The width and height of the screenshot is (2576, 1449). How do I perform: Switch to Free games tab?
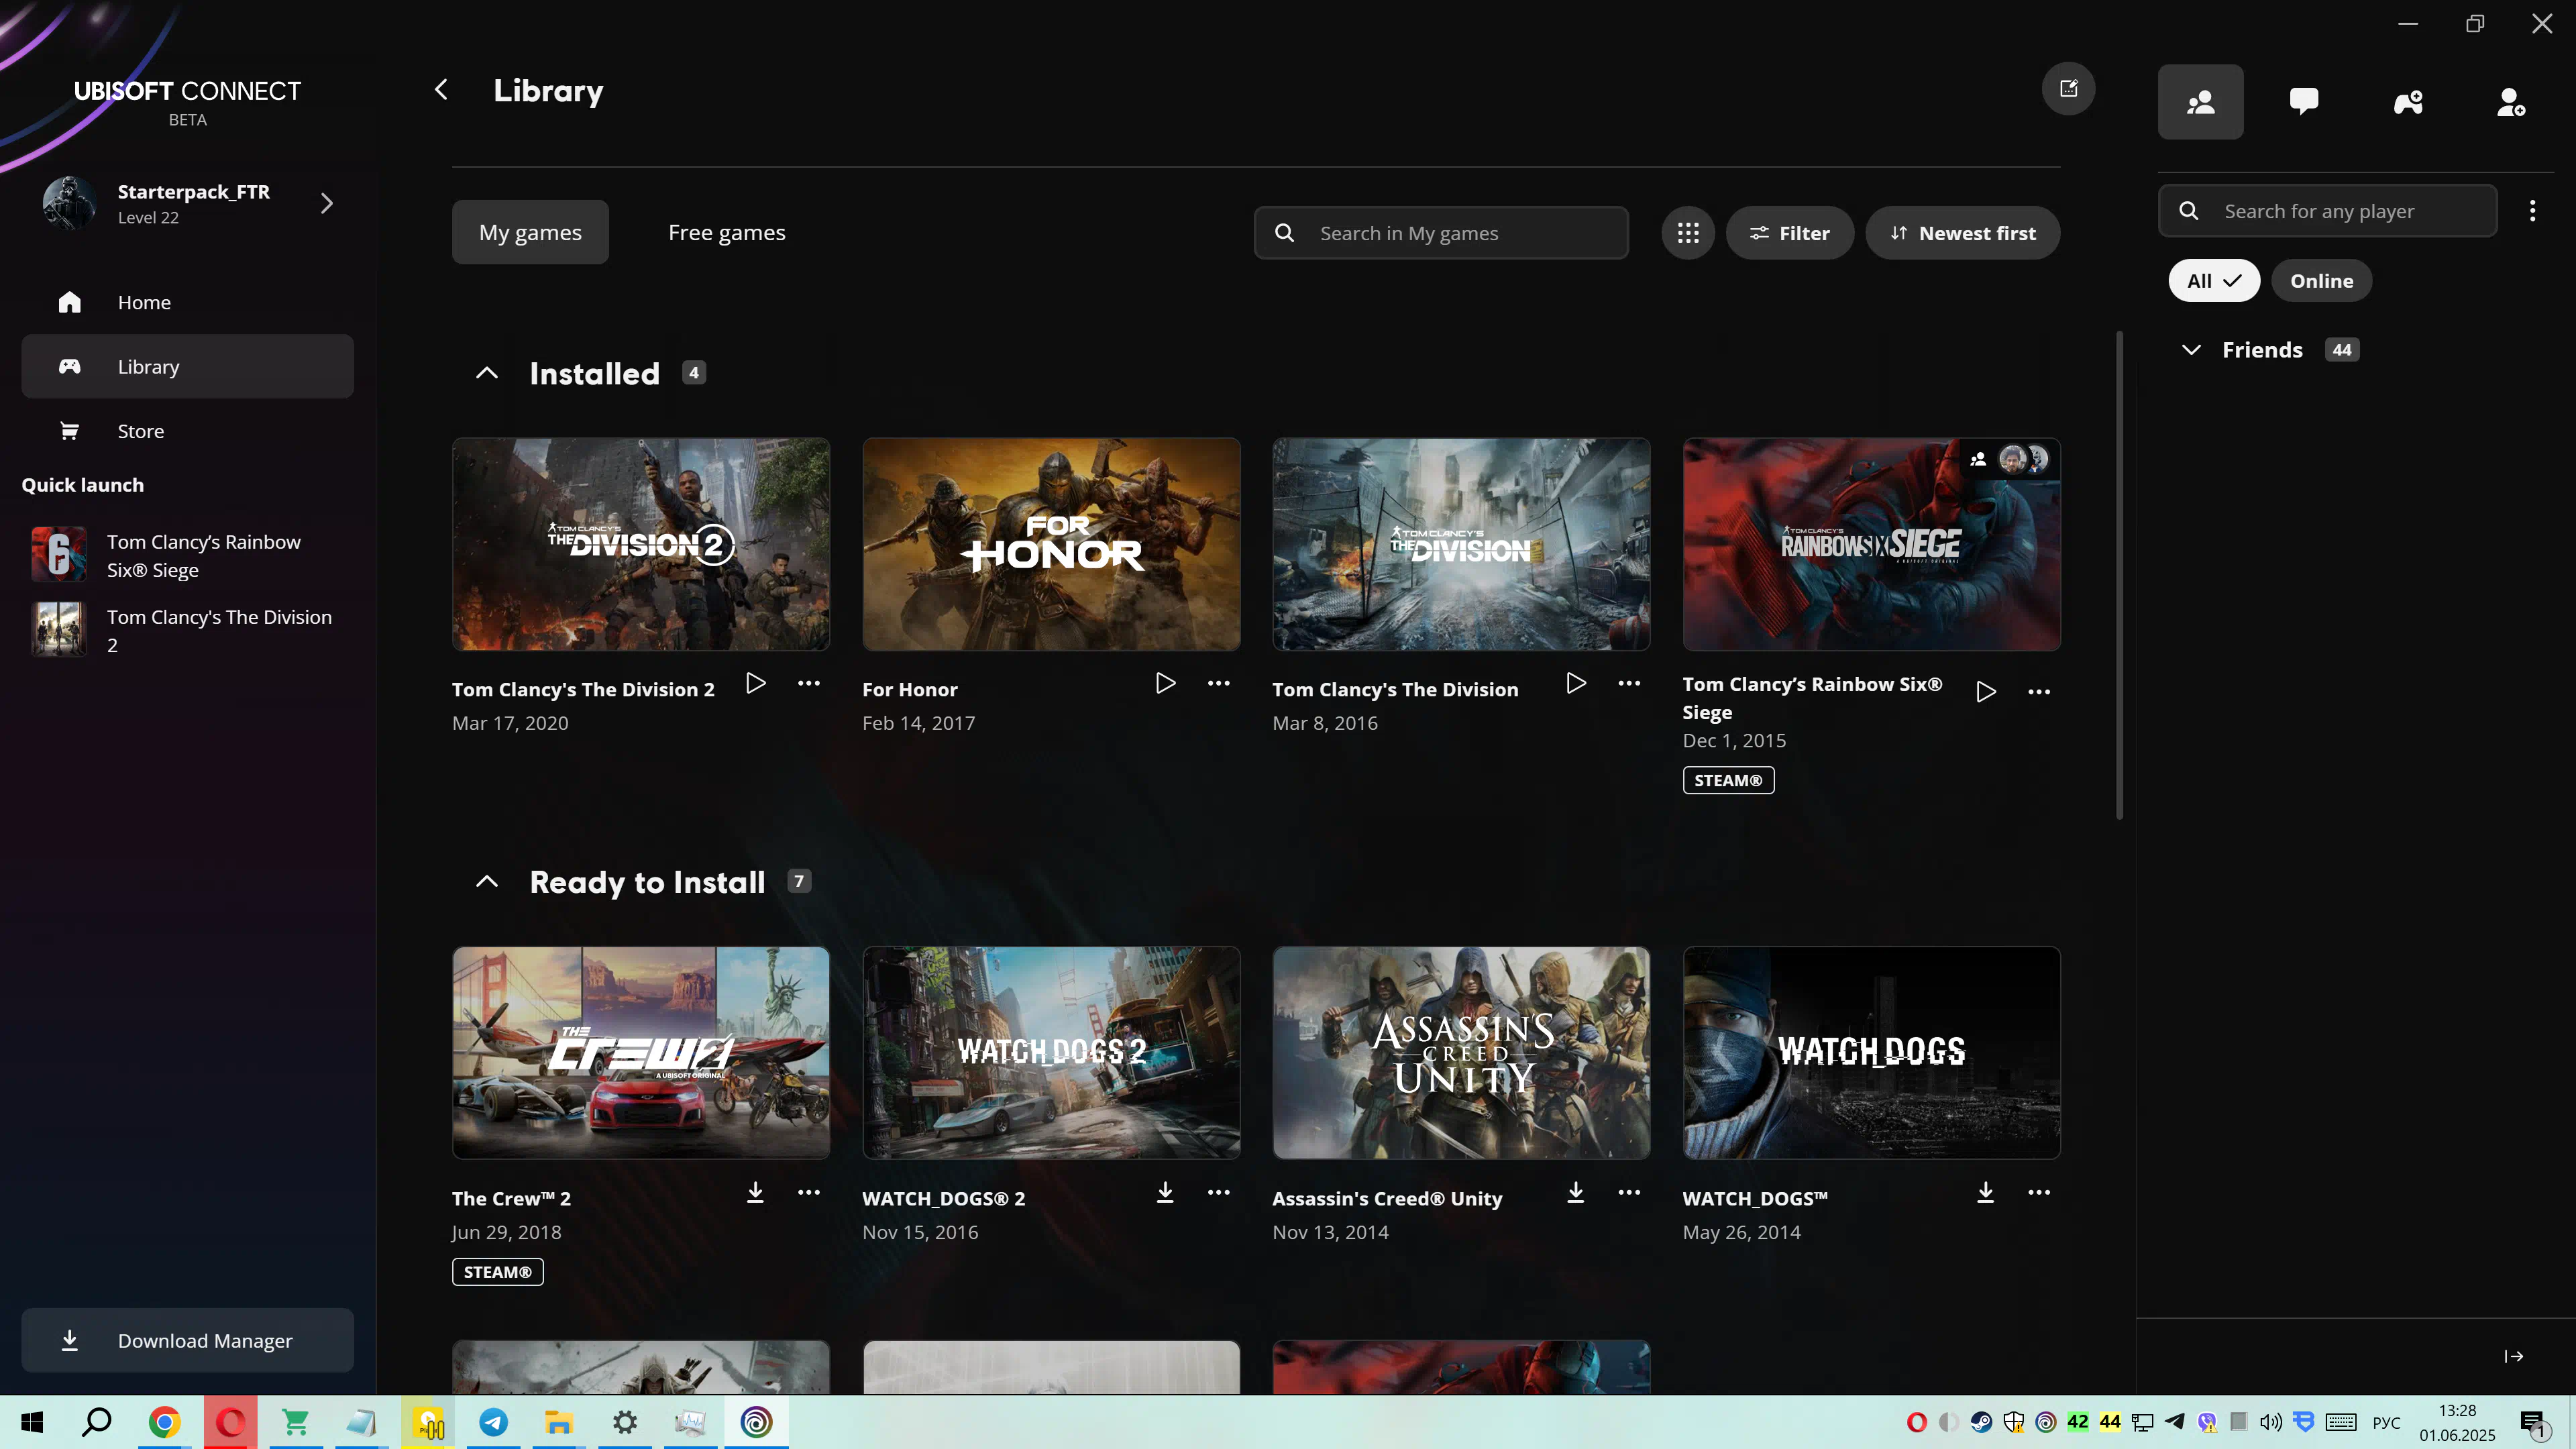pyautogui.click(x=727, y=232)
